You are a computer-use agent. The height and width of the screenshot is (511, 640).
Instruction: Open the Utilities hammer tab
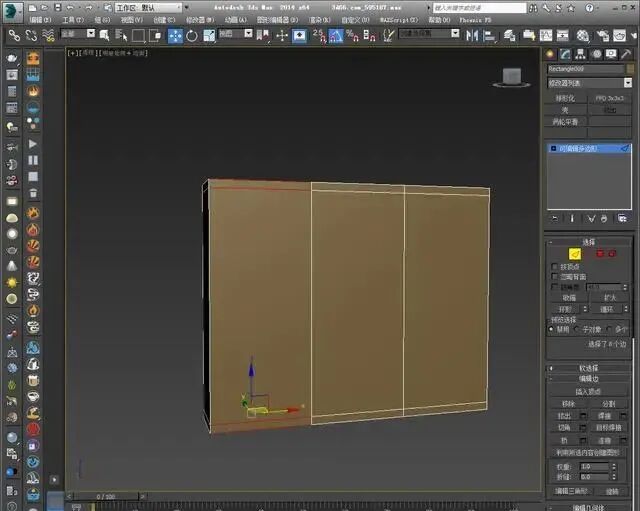click(x=626, y=54)
